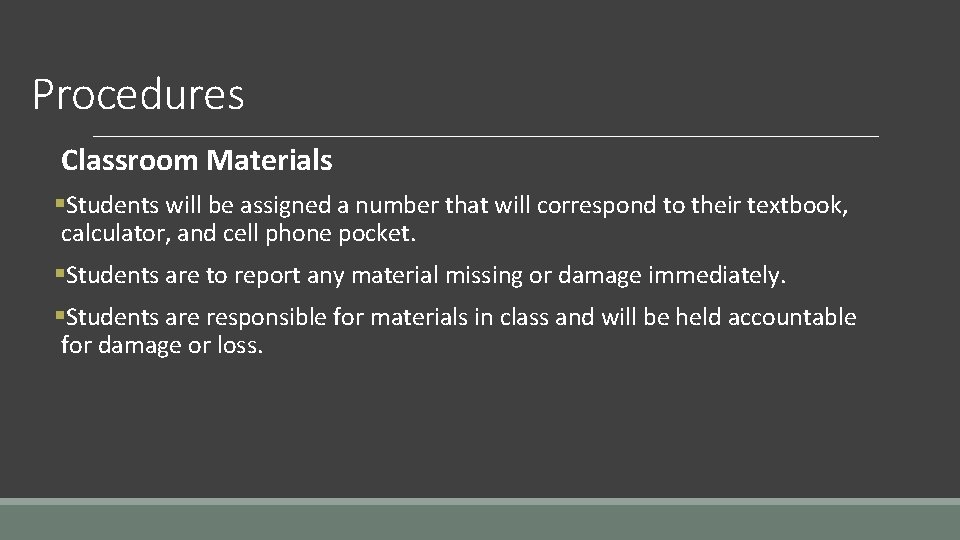Image resolution: width=960 pixels, height=540 pixels.
Task: Click the first yellow bullet marker
Action: 59,203
